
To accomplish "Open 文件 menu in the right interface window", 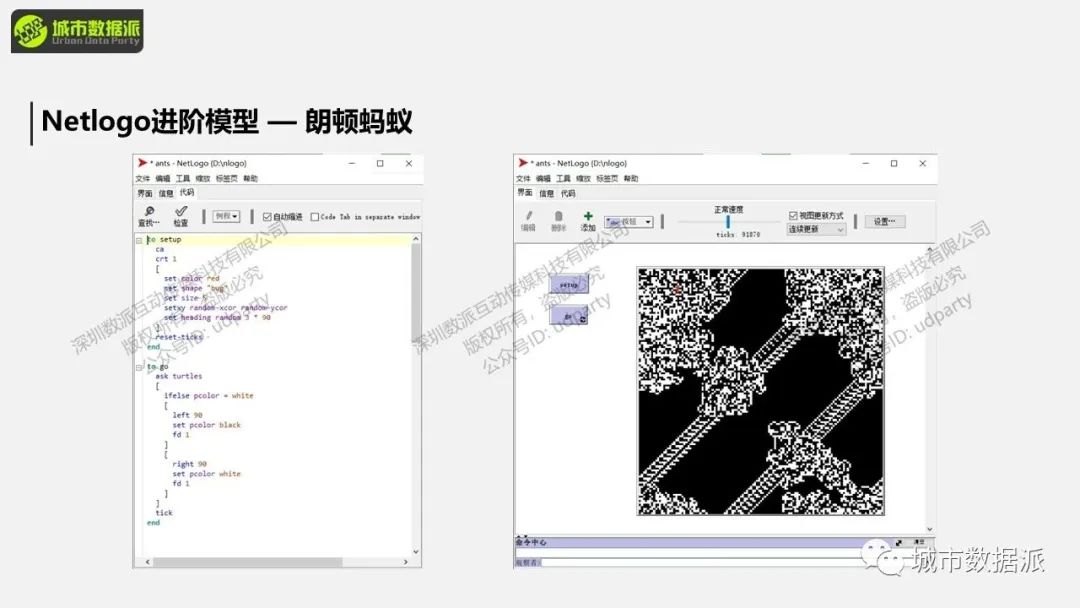I will (523, 178).
